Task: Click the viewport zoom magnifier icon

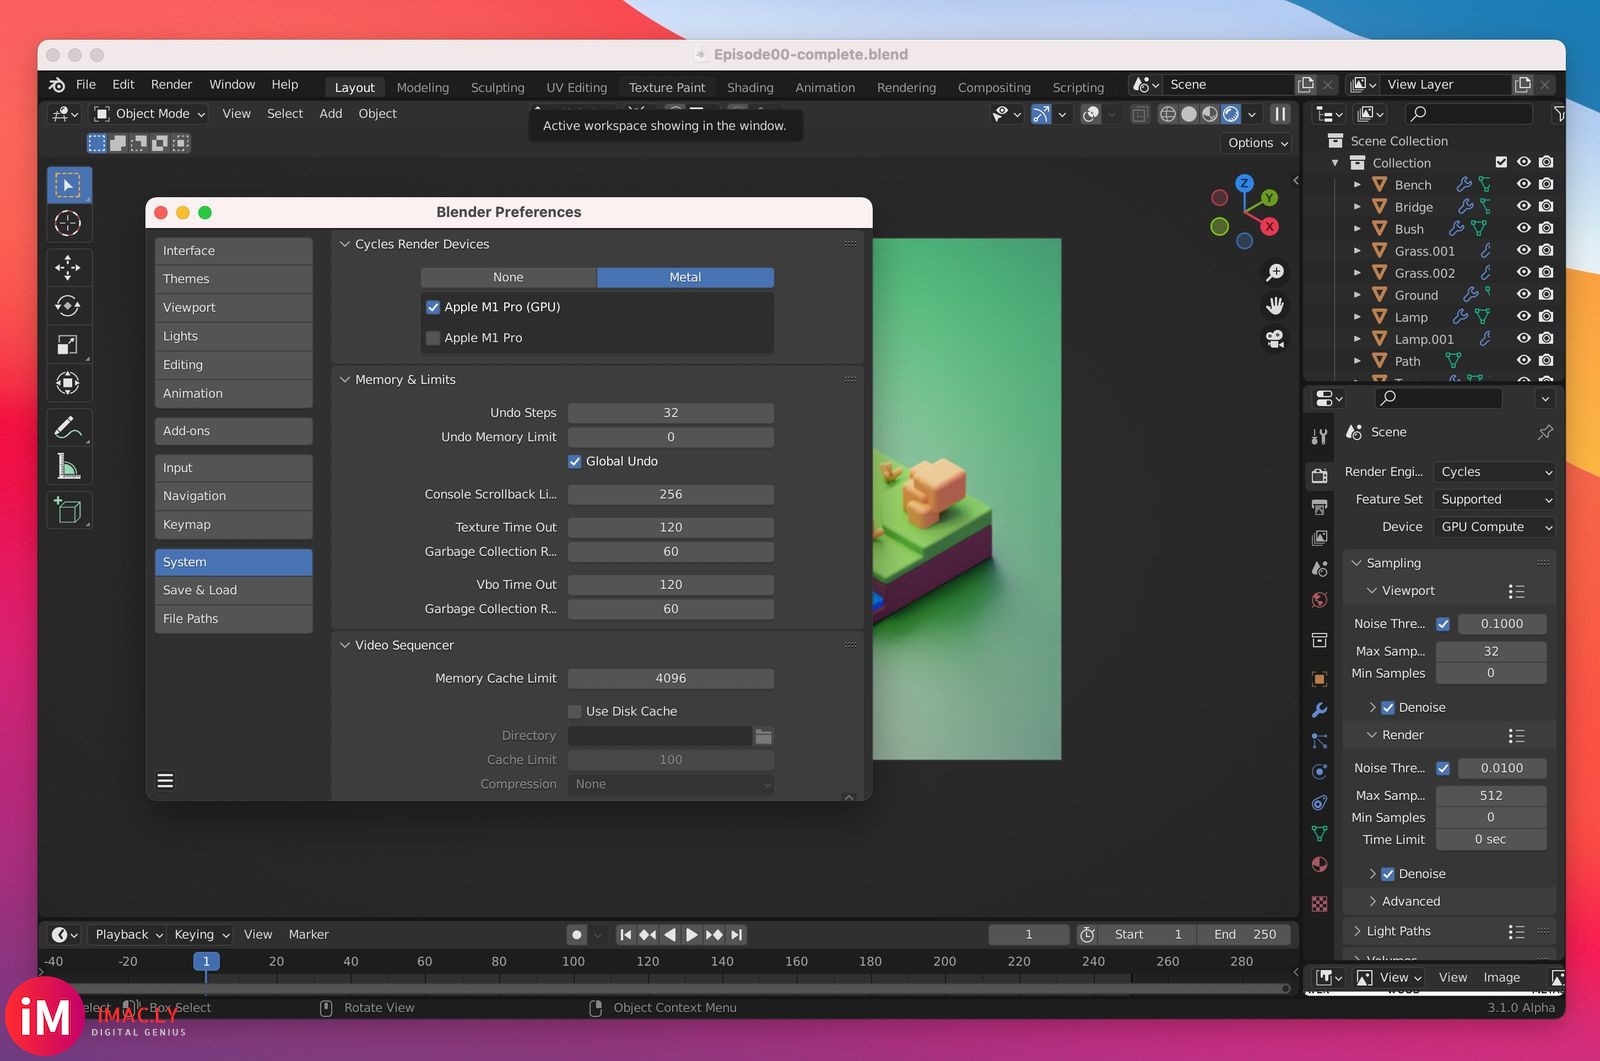Action: [1275, 272]
